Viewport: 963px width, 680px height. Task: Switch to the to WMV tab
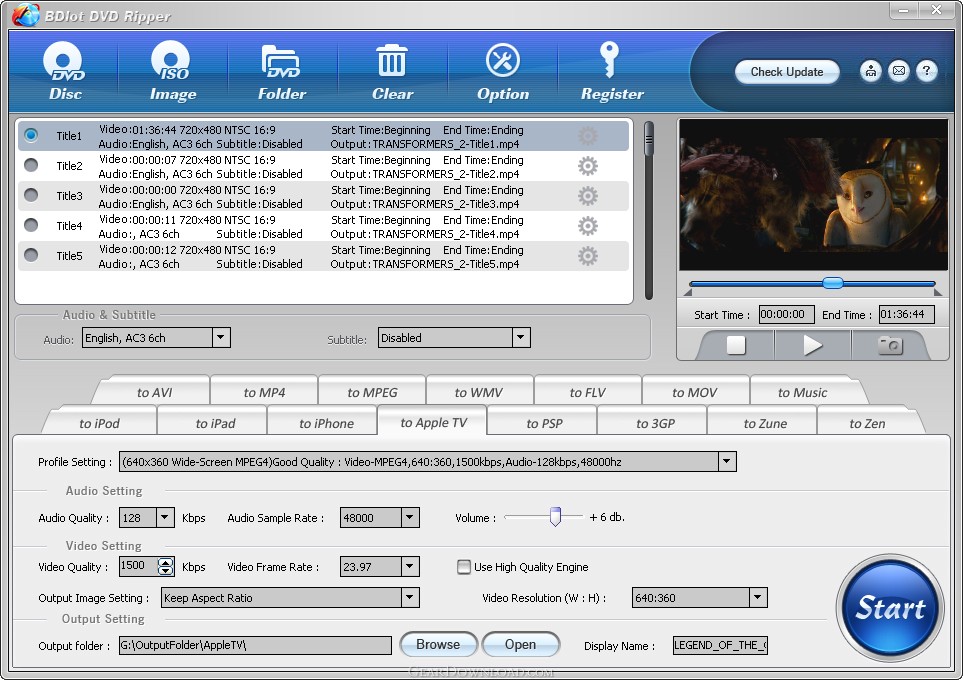pos(479,393)
